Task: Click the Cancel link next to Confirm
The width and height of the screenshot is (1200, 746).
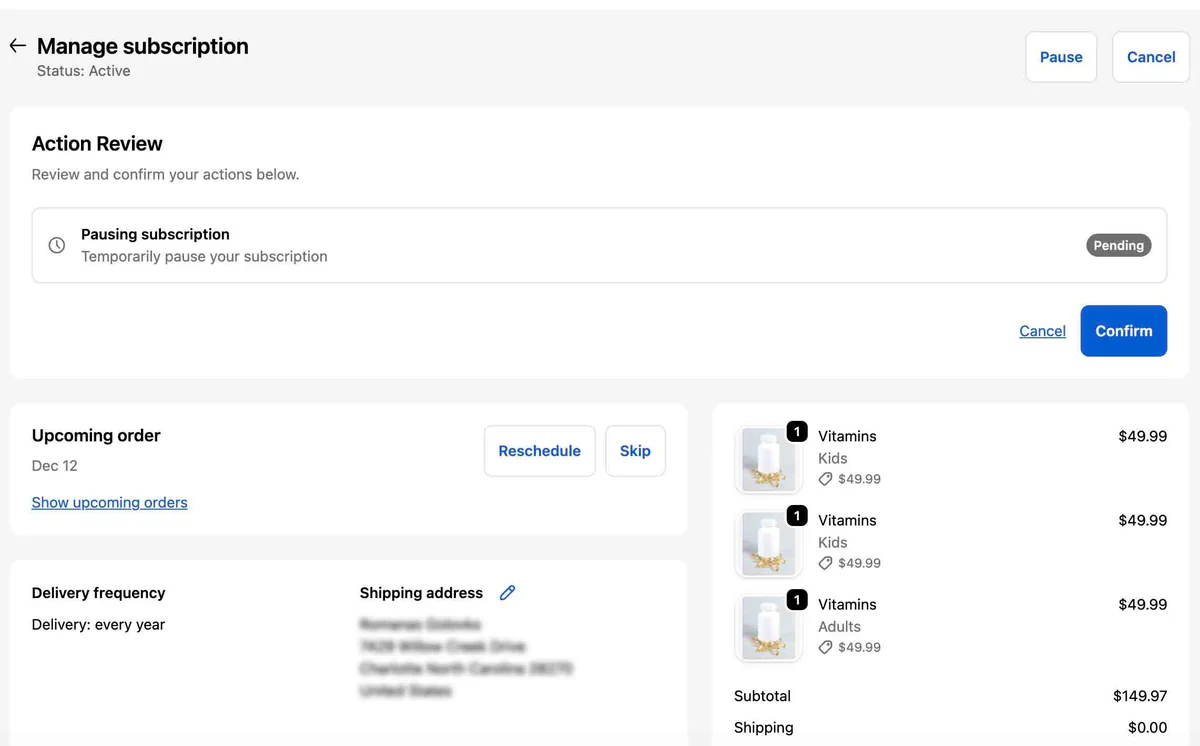Action: (1042, 331)
